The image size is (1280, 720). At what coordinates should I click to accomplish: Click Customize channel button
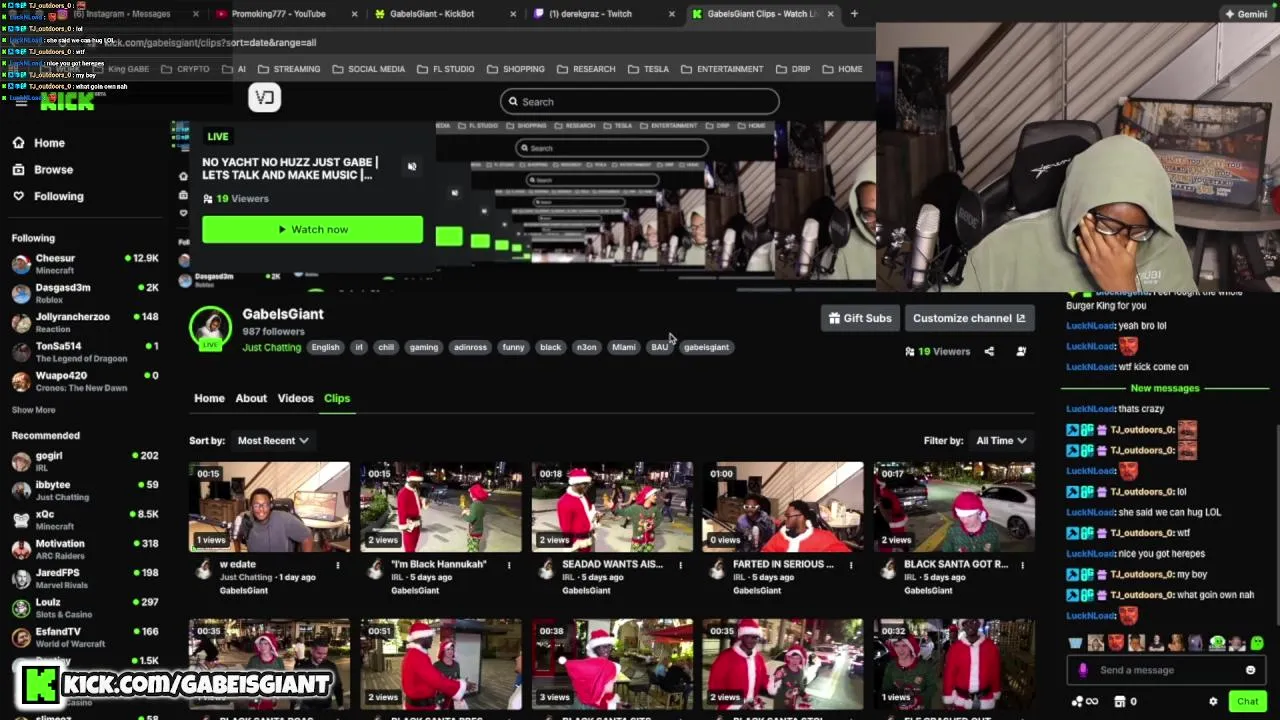point(968,318)
